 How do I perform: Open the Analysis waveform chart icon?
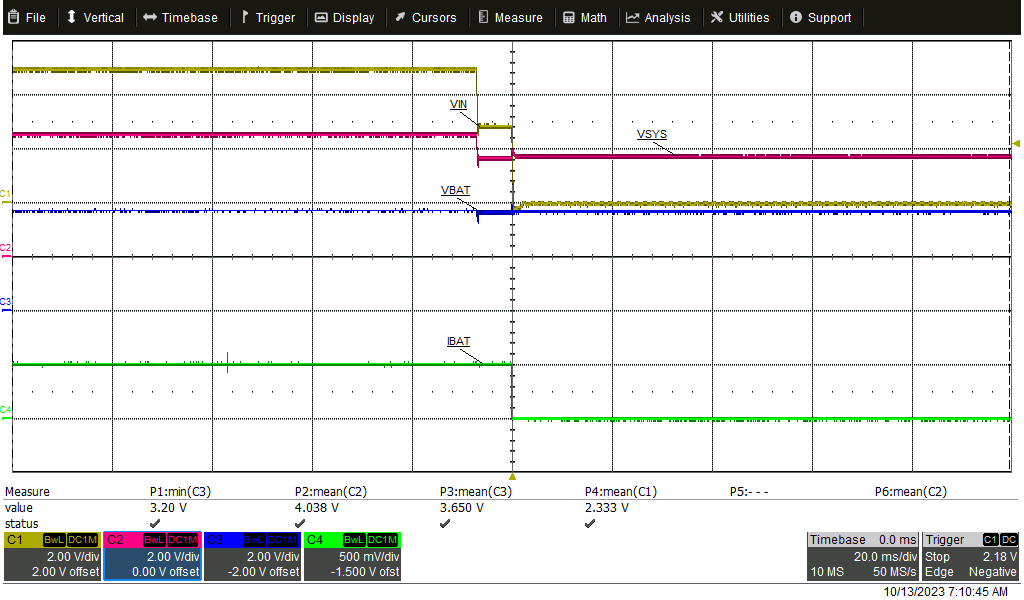[x=634, y=16]
